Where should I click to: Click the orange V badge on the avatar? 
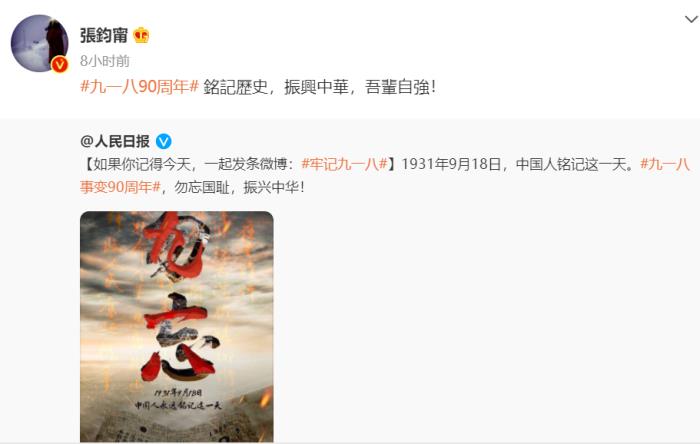(x=60, y=65)
